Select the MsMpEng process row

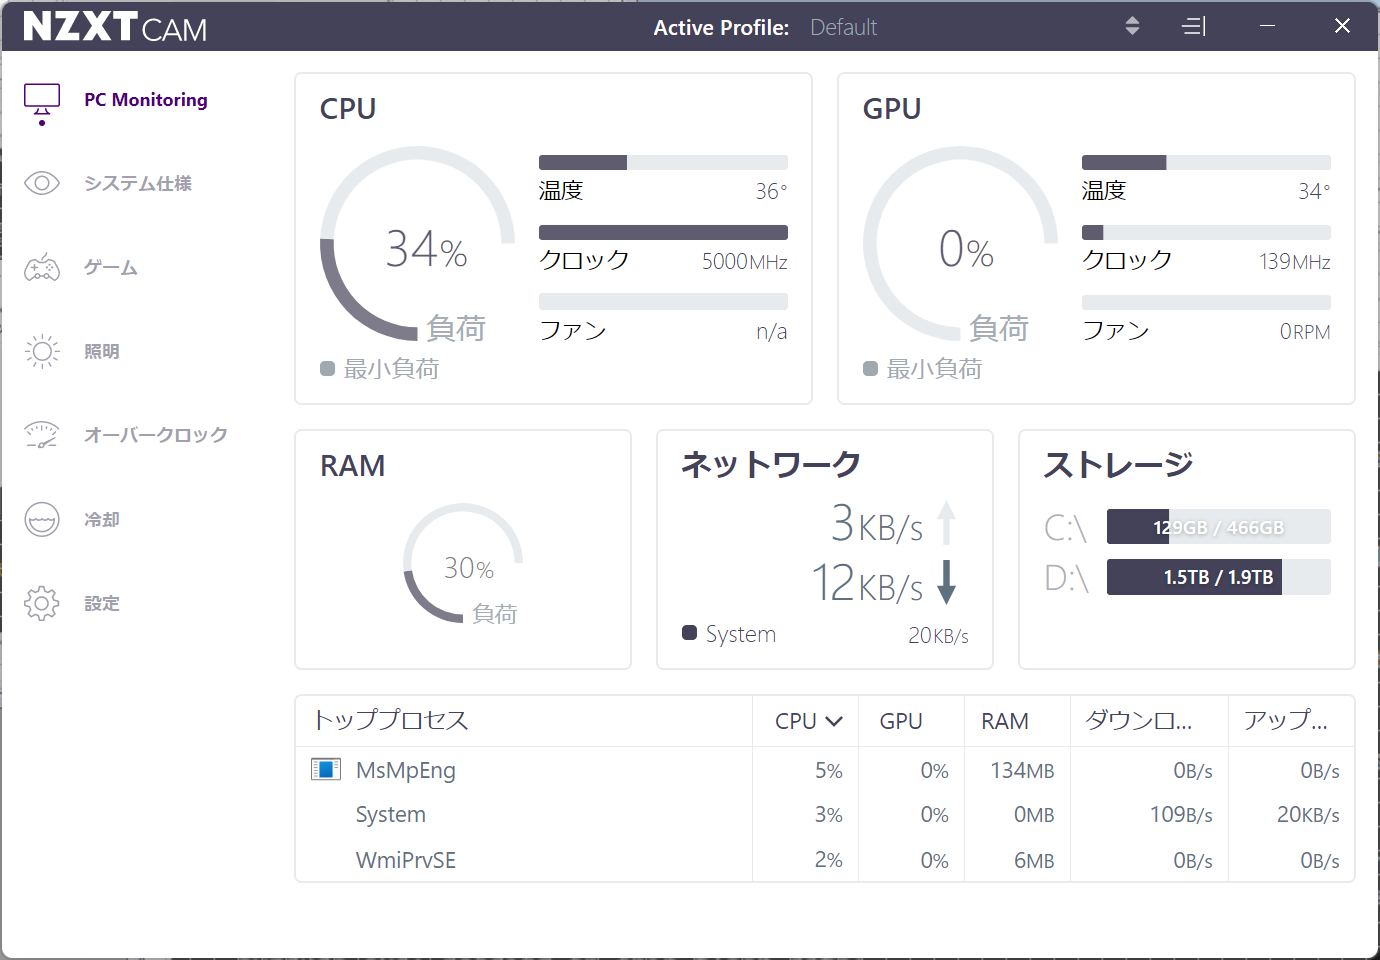pyautogui.click(x=405, y=770)
